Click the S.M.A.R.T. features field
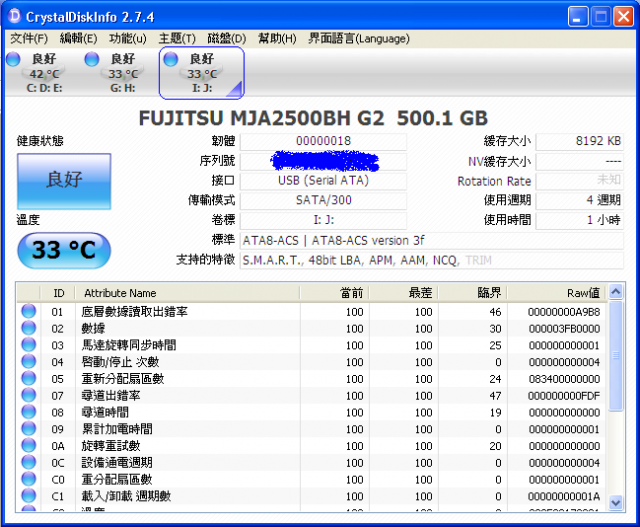 pyautogui.click(x=432, y=260)
